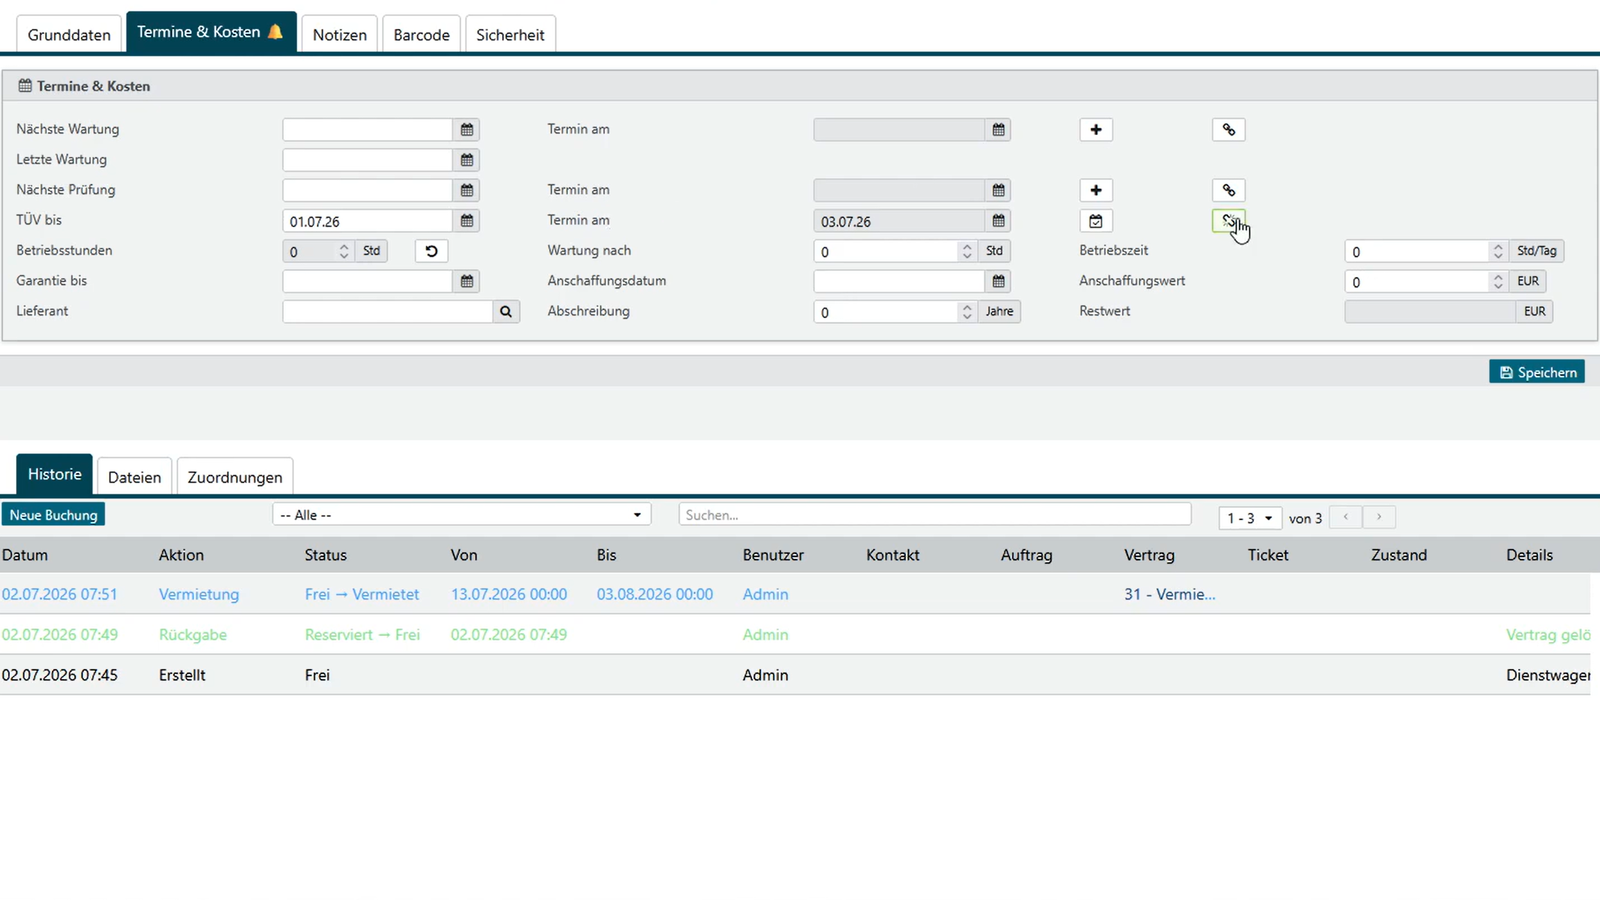Select the Zuordnungen tab
1600x900 pixels.
point(235,477)
